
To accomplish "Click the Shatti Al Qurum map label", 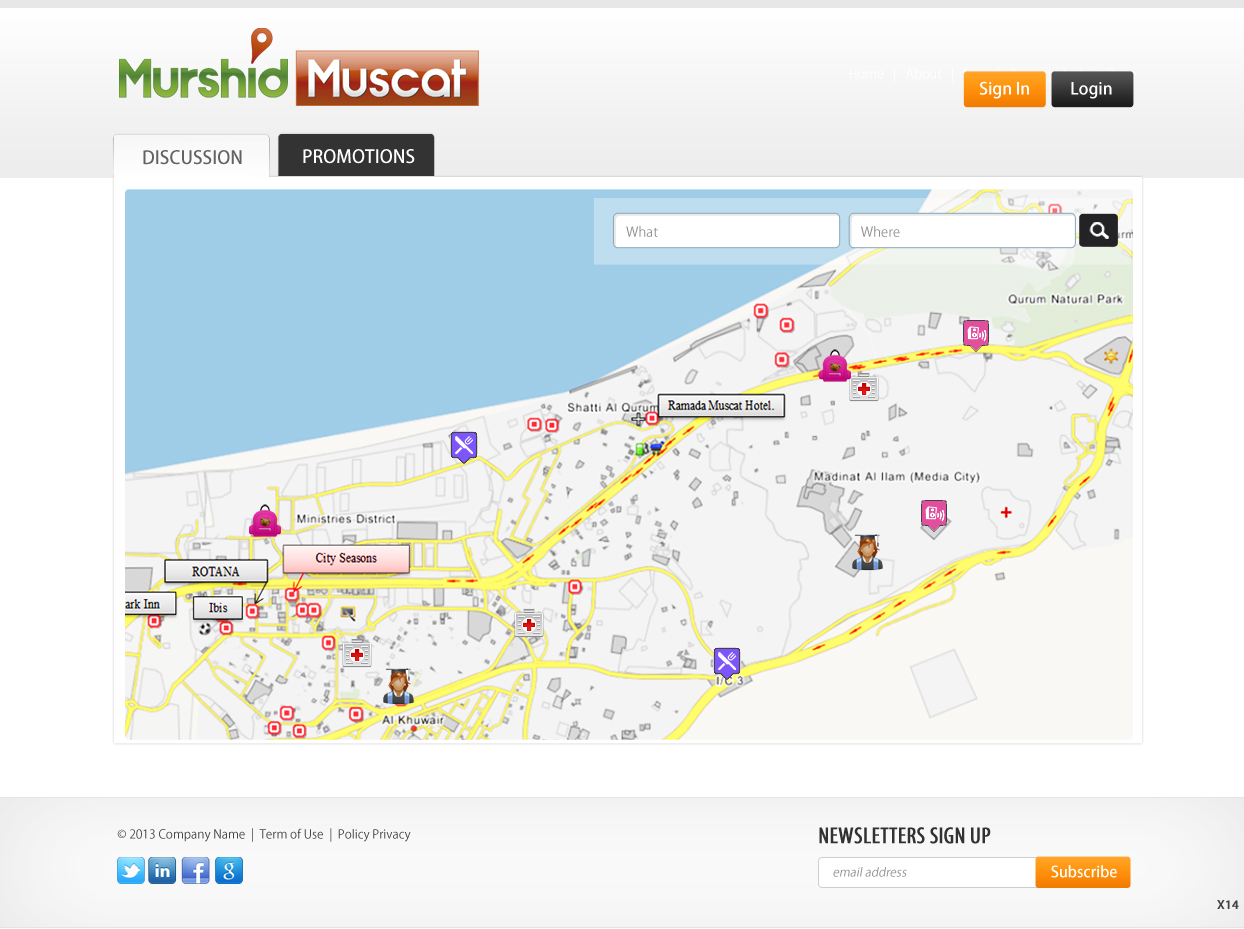I will pyautogui.click(x=613, y=408).
